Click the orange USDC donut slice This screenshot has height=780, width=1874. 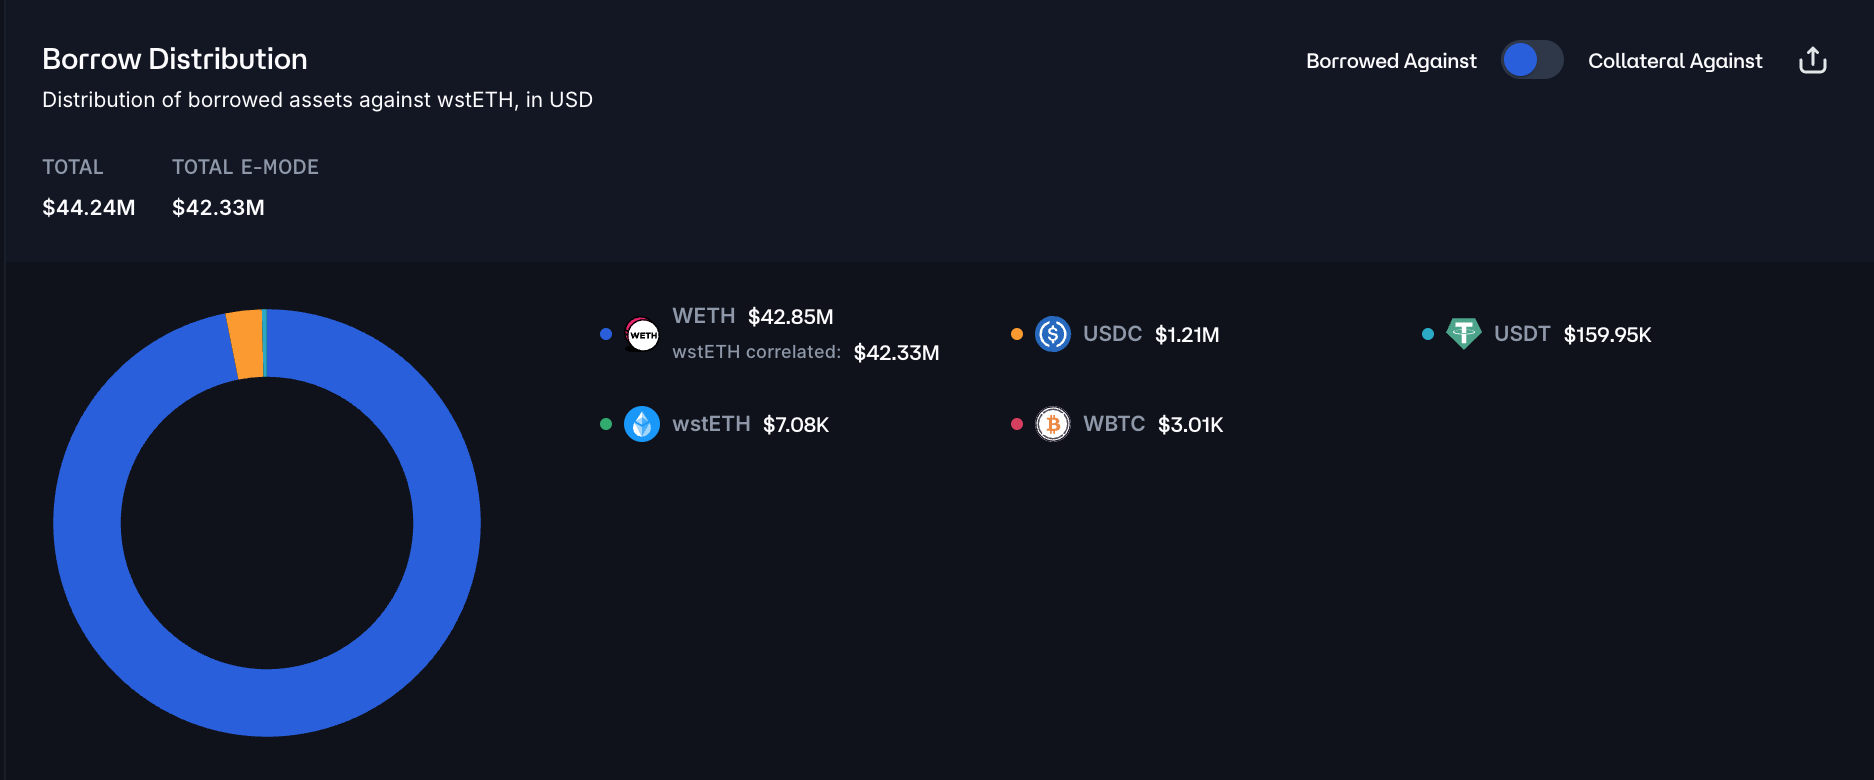(x=246, y=345)
